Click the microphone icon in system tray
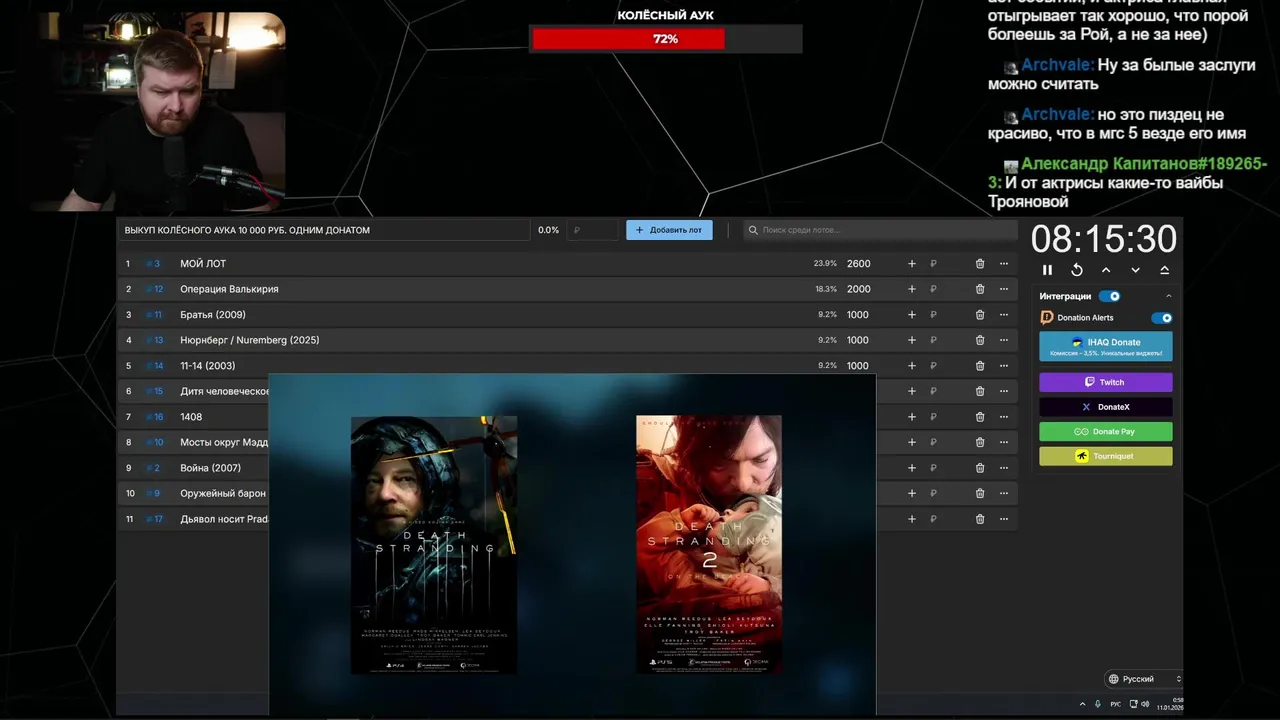 click(1098, 704)
